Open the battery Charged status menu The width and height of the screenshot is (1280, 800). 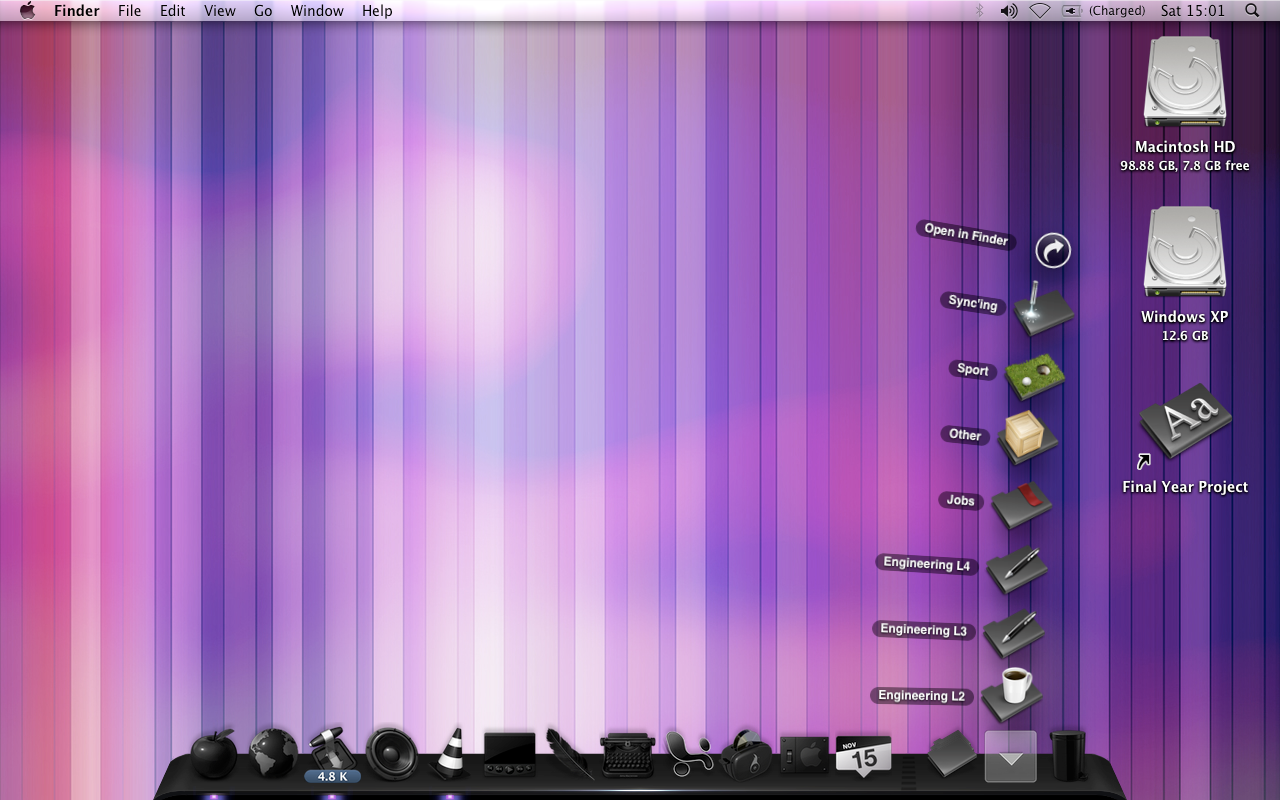pos(1072,11)
